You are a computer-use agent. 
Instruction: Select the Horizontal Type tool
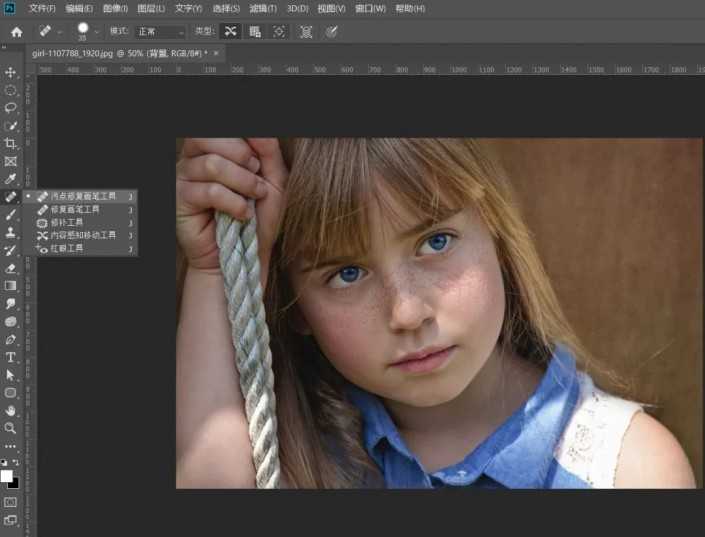pos(11,357)
